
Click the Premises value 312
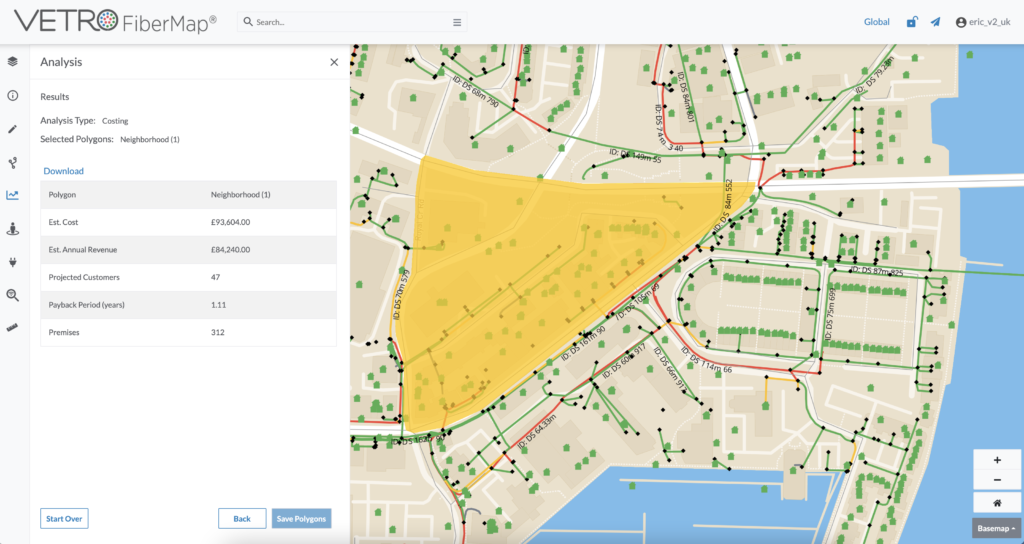coord(217,332)
